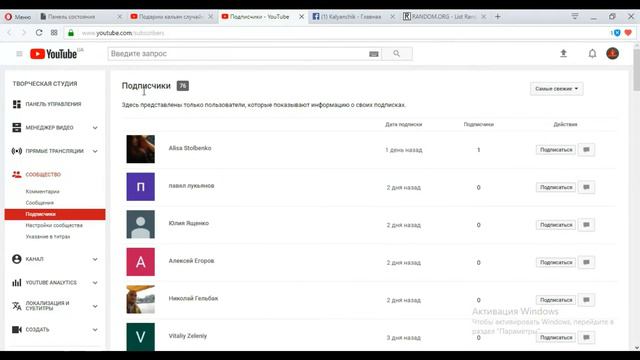640x360 pixels.
Task: Switch to Подарим кальян tab
Action: click(x=171, y=17)
